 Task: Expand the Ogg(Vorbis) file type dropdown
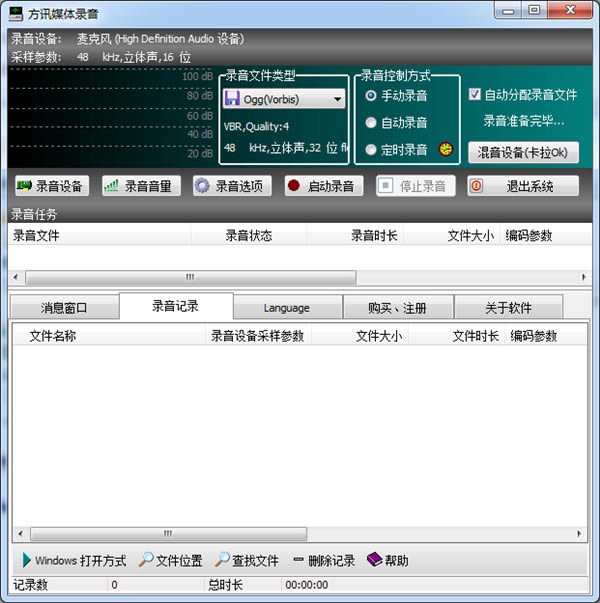(x=337, y=99)
